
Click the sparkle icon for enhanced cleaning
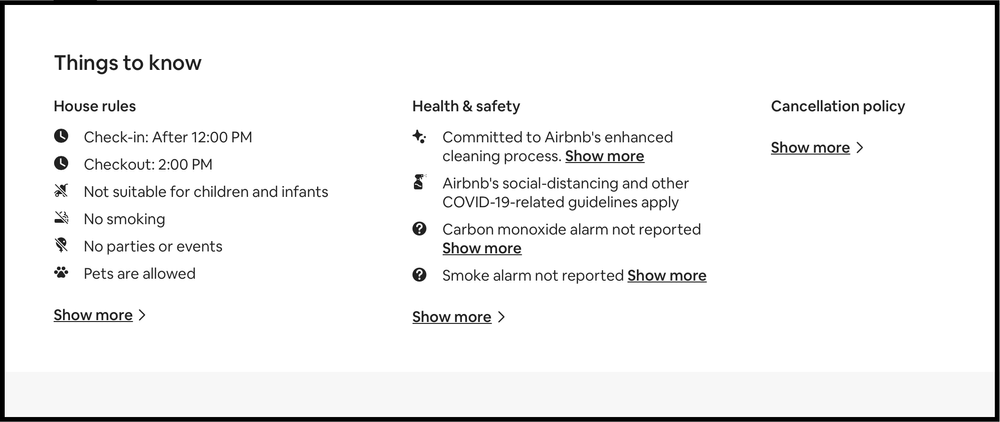point(419,136)
